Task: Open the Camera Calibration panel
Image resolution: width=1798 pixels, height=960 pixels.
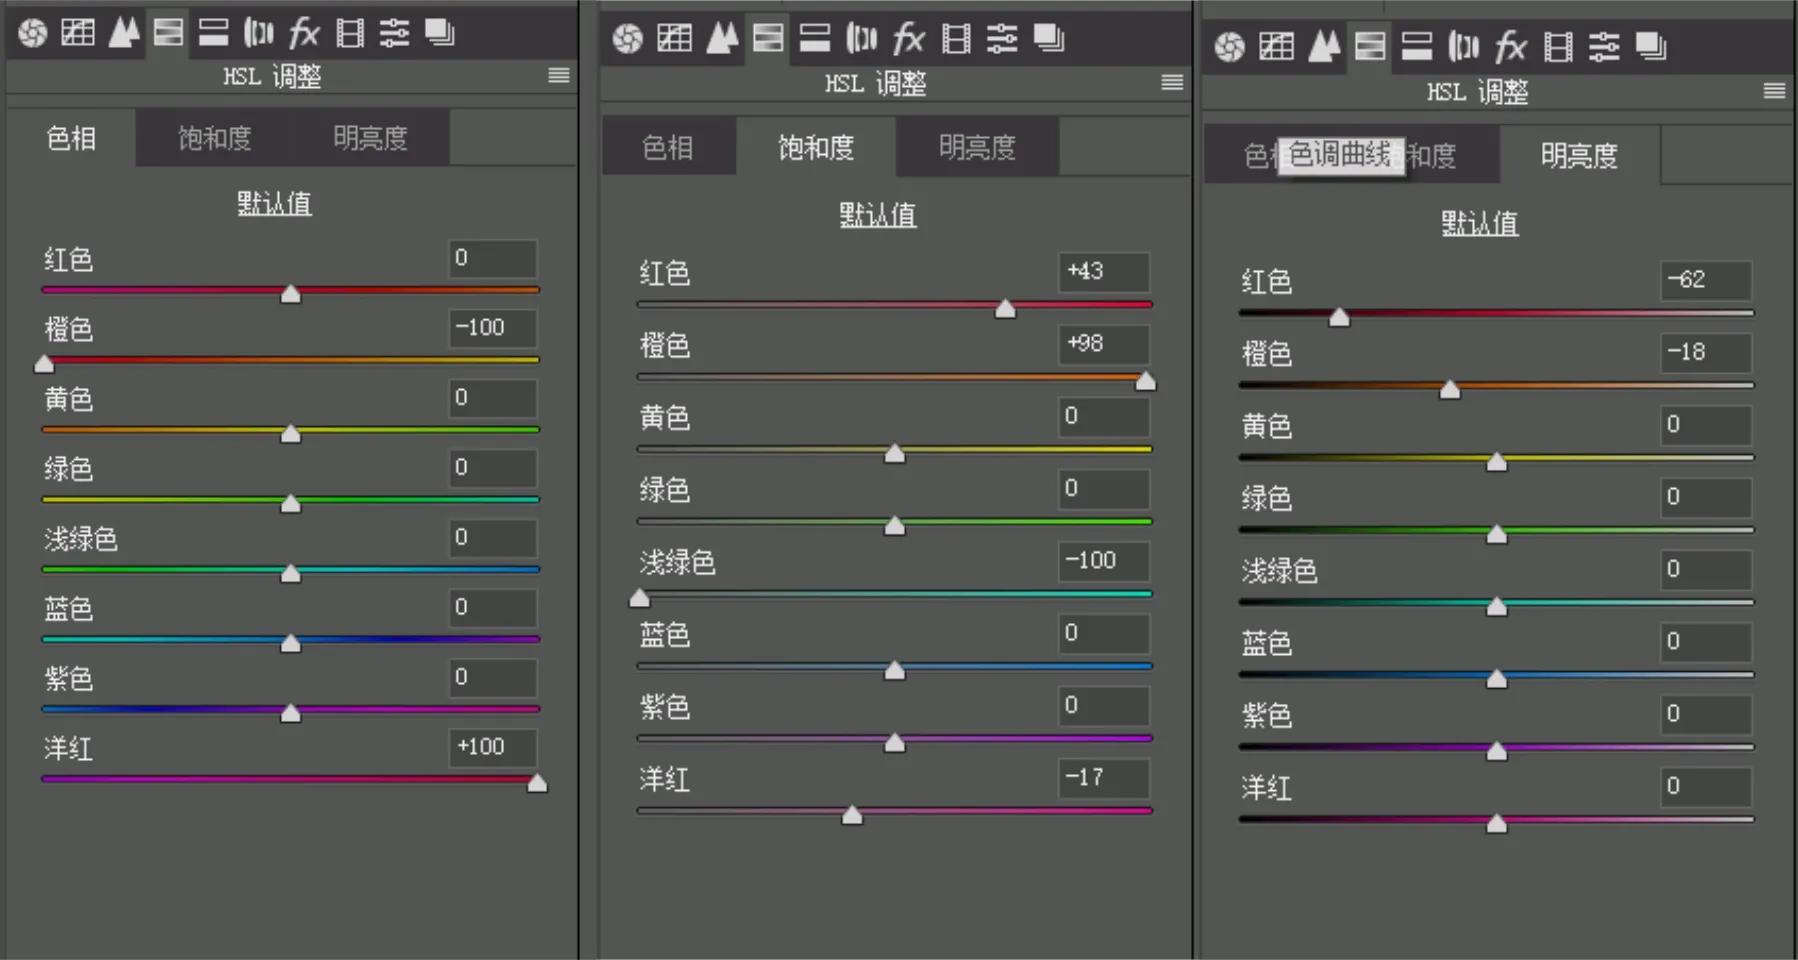Action: pos(348,32)
